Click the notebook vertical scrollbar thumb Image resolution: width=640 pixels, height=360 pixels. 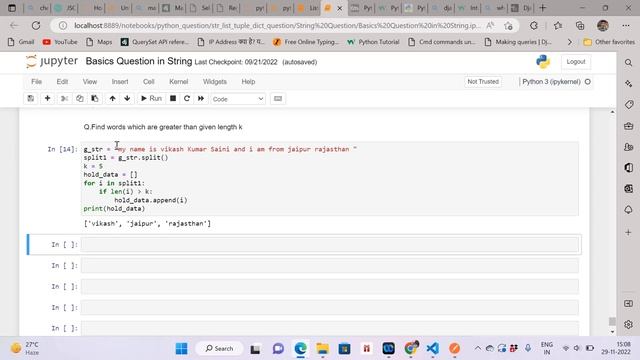(612, 322)
